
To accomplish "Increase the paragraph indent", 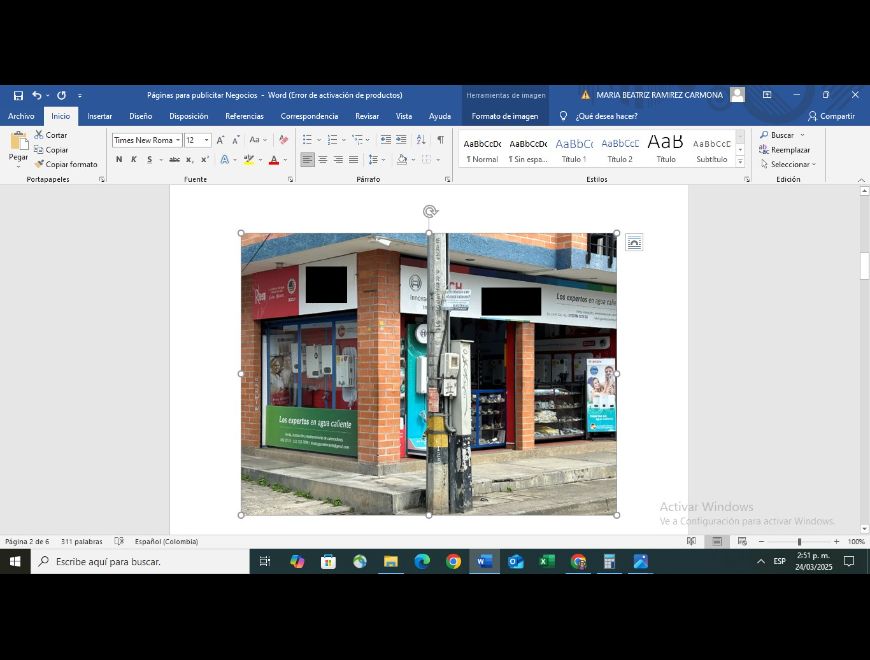I will pyautogui.click(x=401, y=140).
